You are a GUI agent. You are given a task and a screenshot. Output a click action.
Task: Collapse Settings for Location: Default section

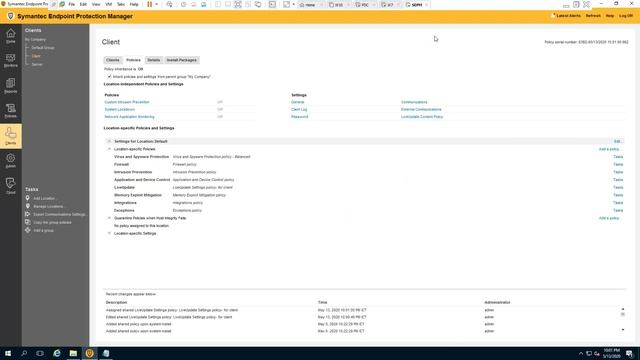pos(109,141)
